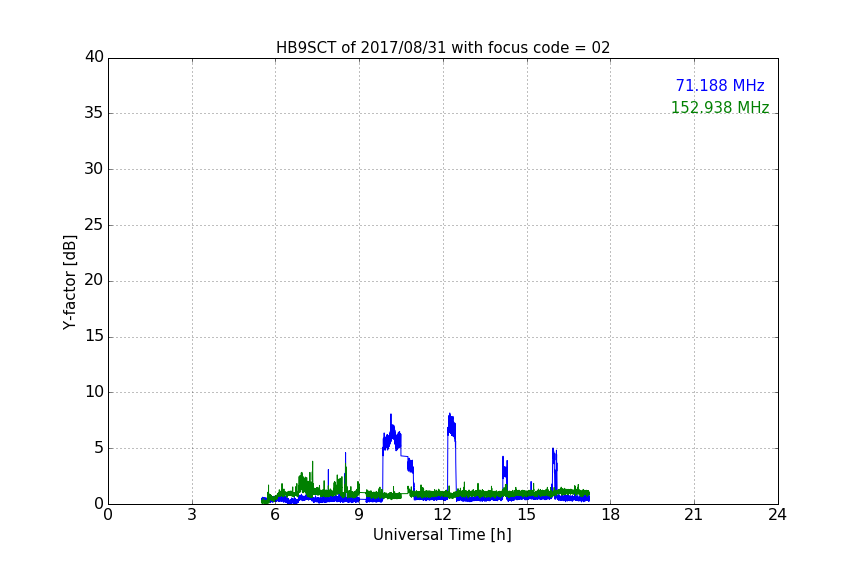The image size is (864, 576).
Task: Click the x-axis tick label '24'
Action: coord(777,515)
